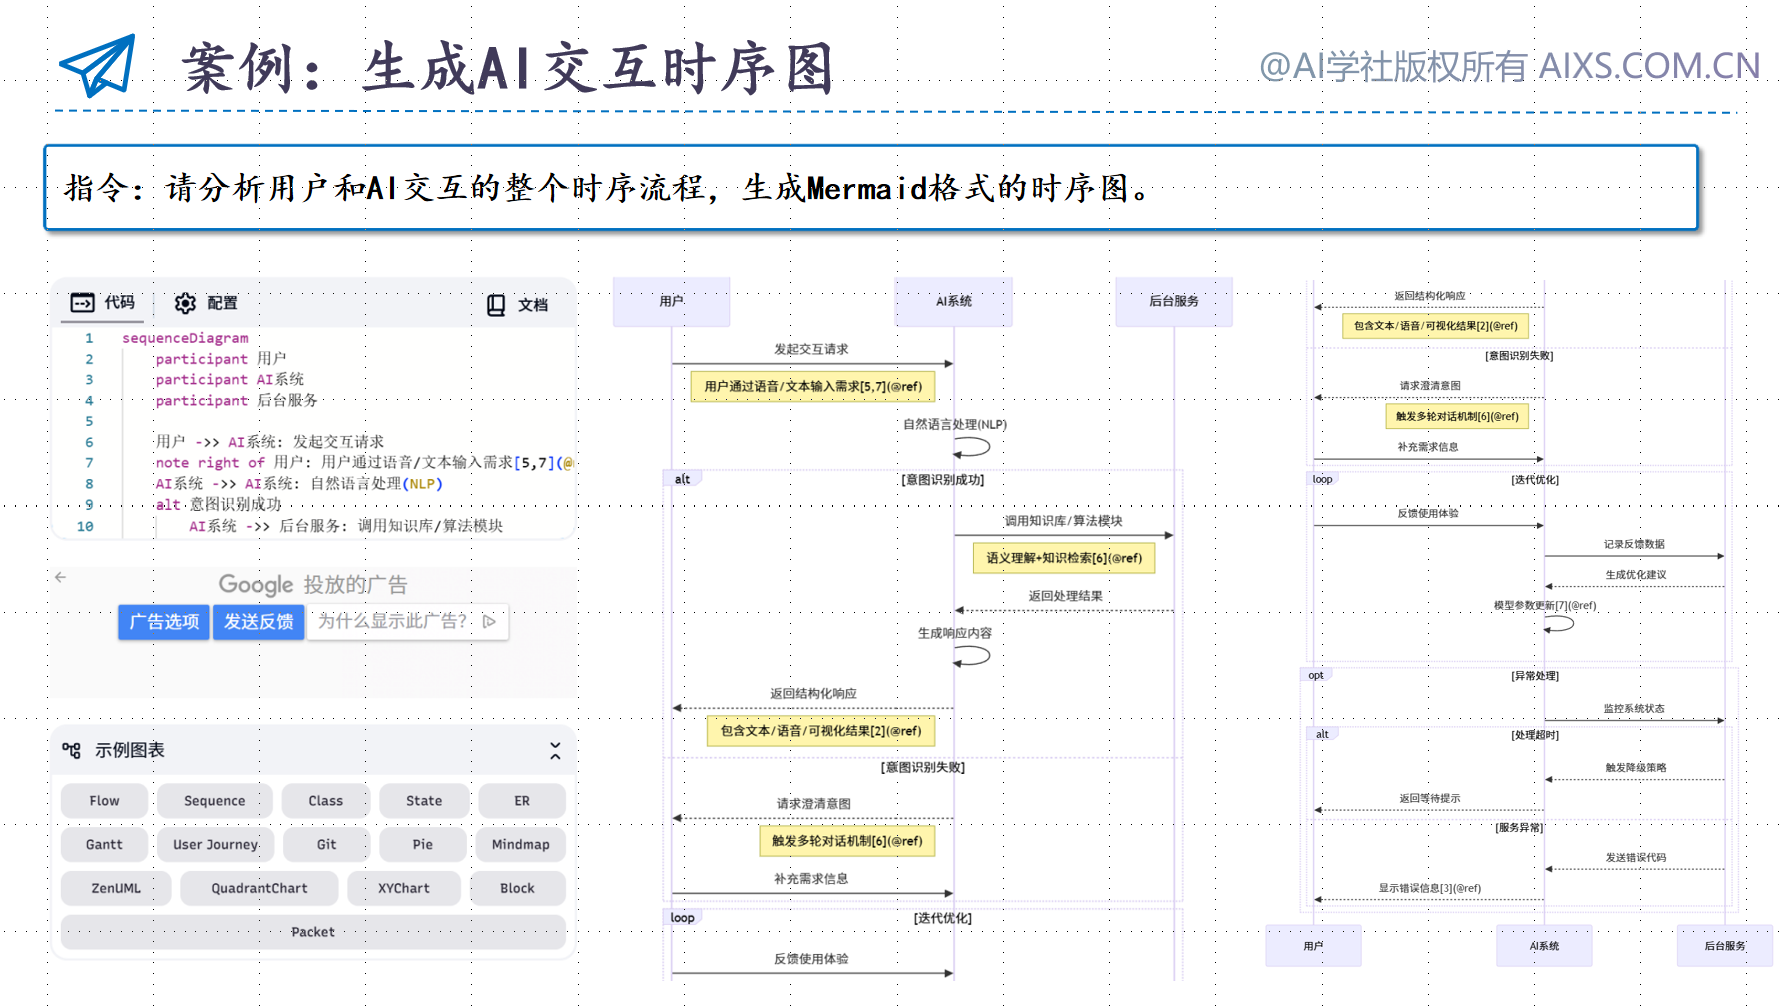Load the Gantt sample diagram

pyautogui.click(x=104, y=845)
